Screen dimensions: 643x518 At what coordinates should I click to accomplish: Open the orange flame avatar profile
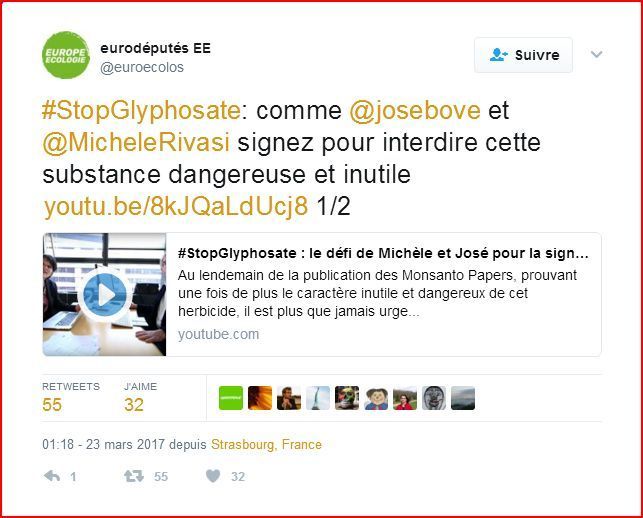260,398
